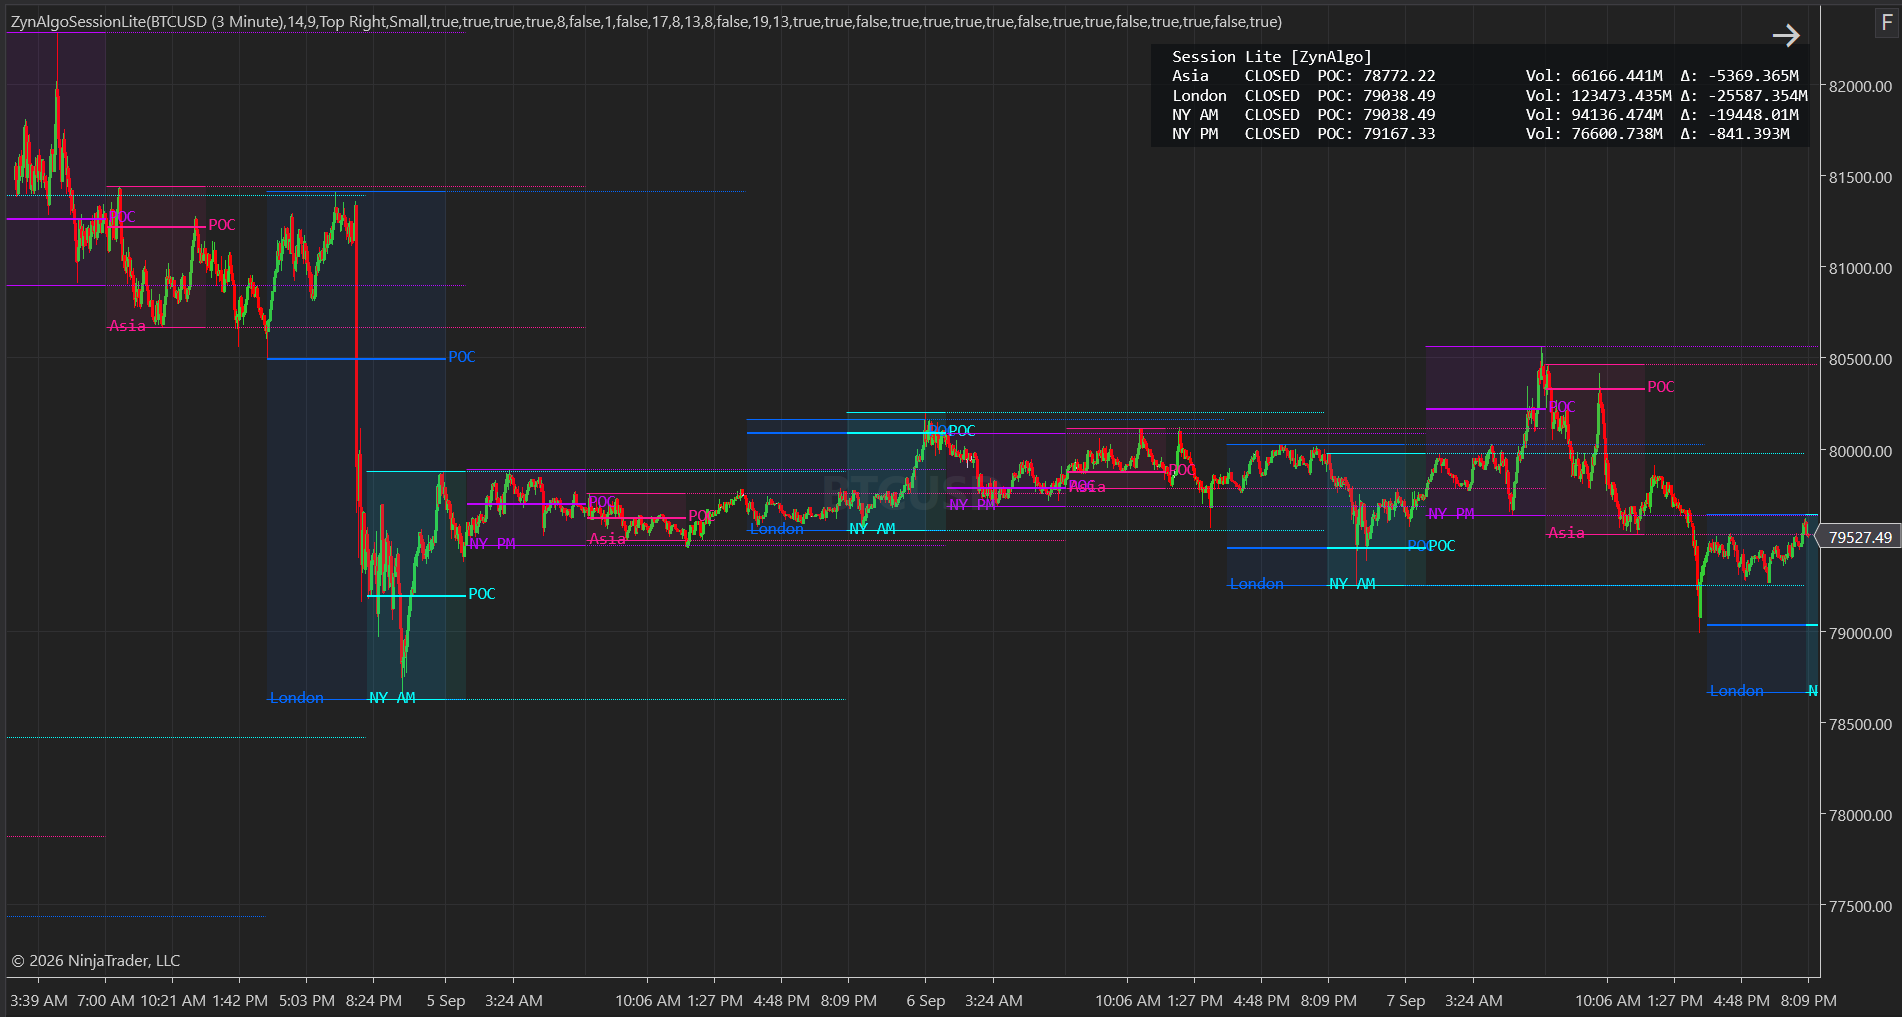
Task: Click the 78000.00 price axis label
Action: tap(1860, 816)
